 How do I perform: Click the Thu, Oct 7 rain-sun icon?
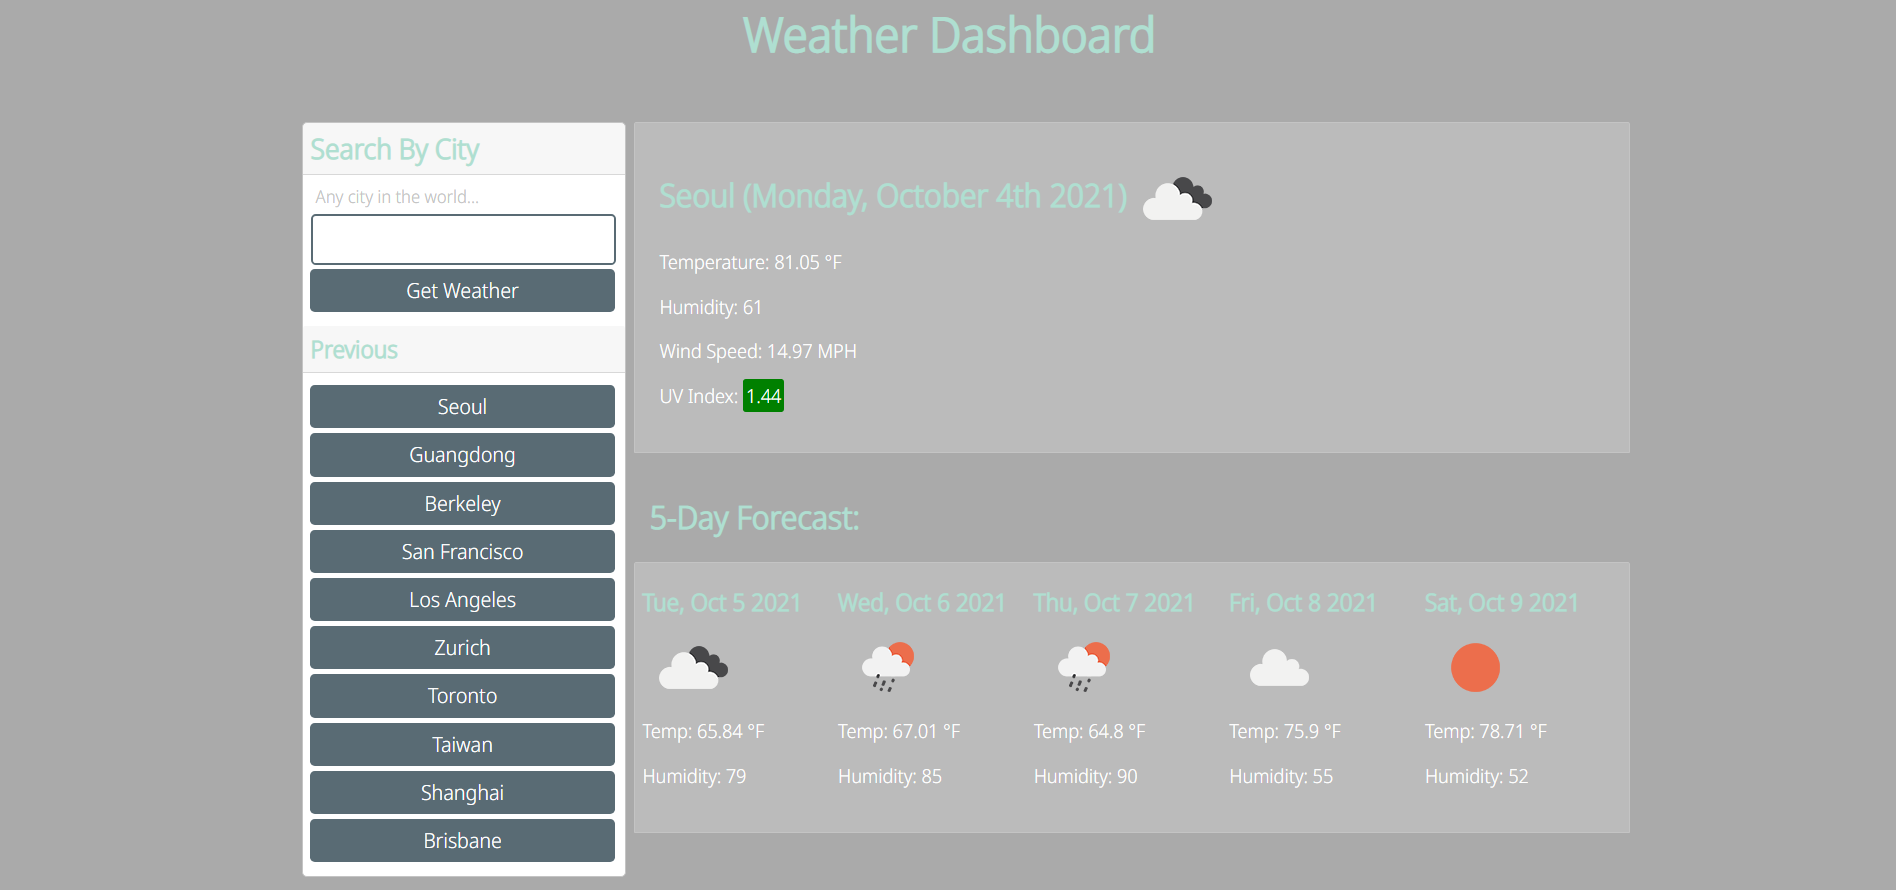(x=1084, y=668)
